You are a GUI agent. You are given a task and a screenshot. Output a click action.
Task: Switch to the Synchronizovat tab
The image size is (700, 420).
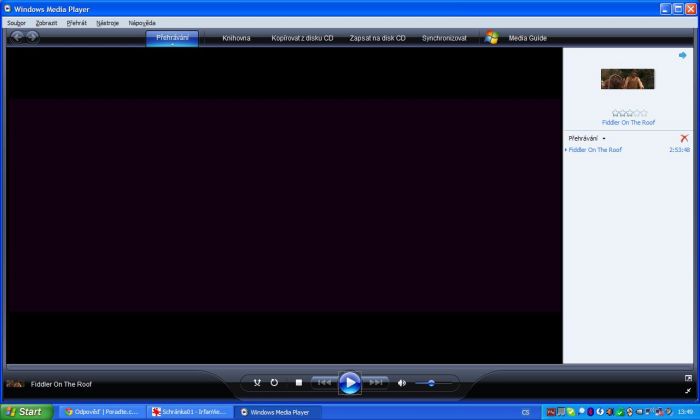click(444, 38)
